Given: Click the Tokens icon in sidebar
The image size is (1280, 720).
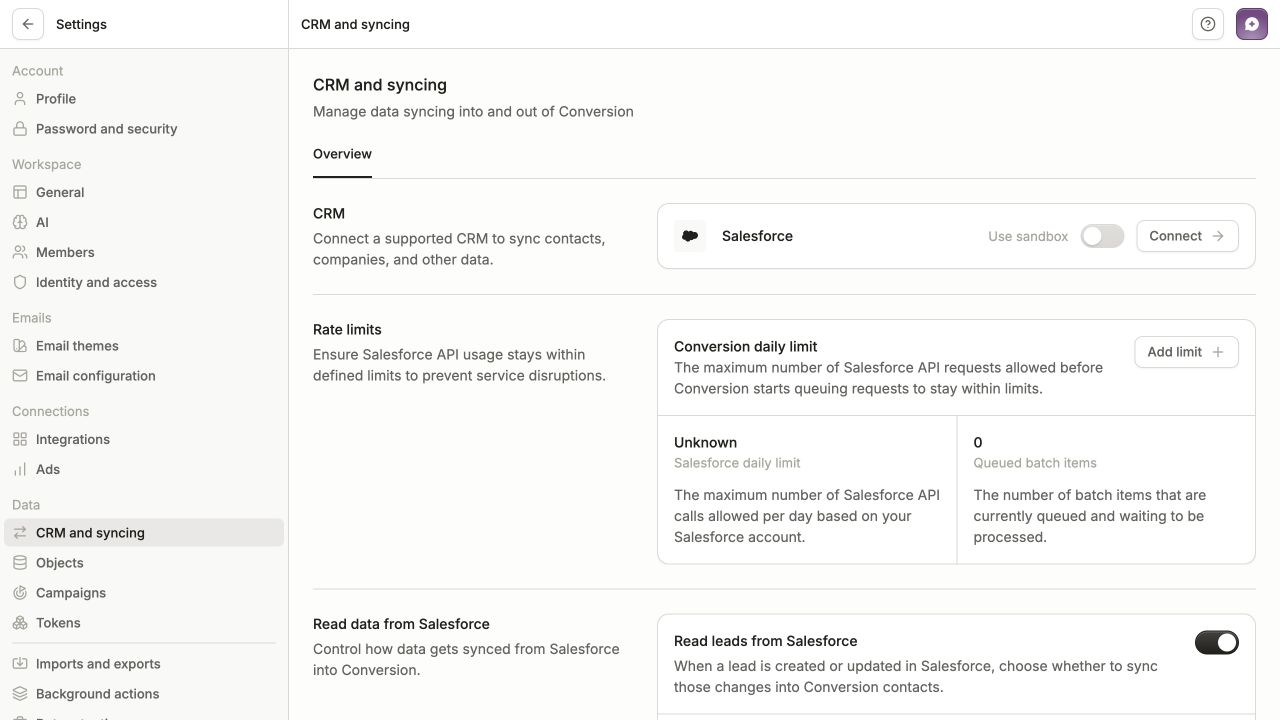Looking at the screenshot, I should (x=20, y=623).
